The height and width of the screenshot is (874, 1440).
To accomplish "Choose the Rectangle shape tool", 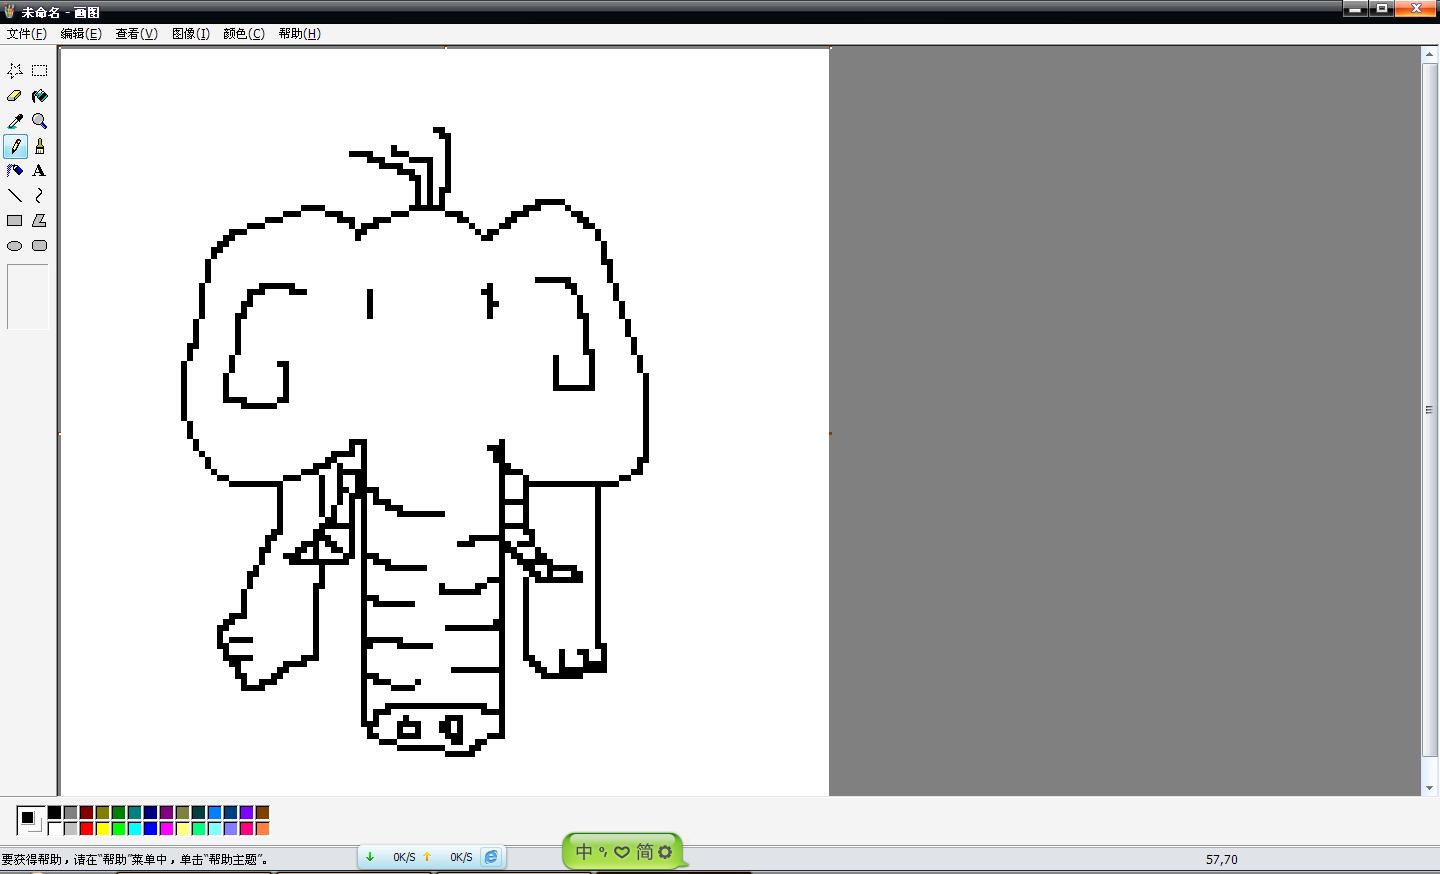I will click(x=15, y=221).
